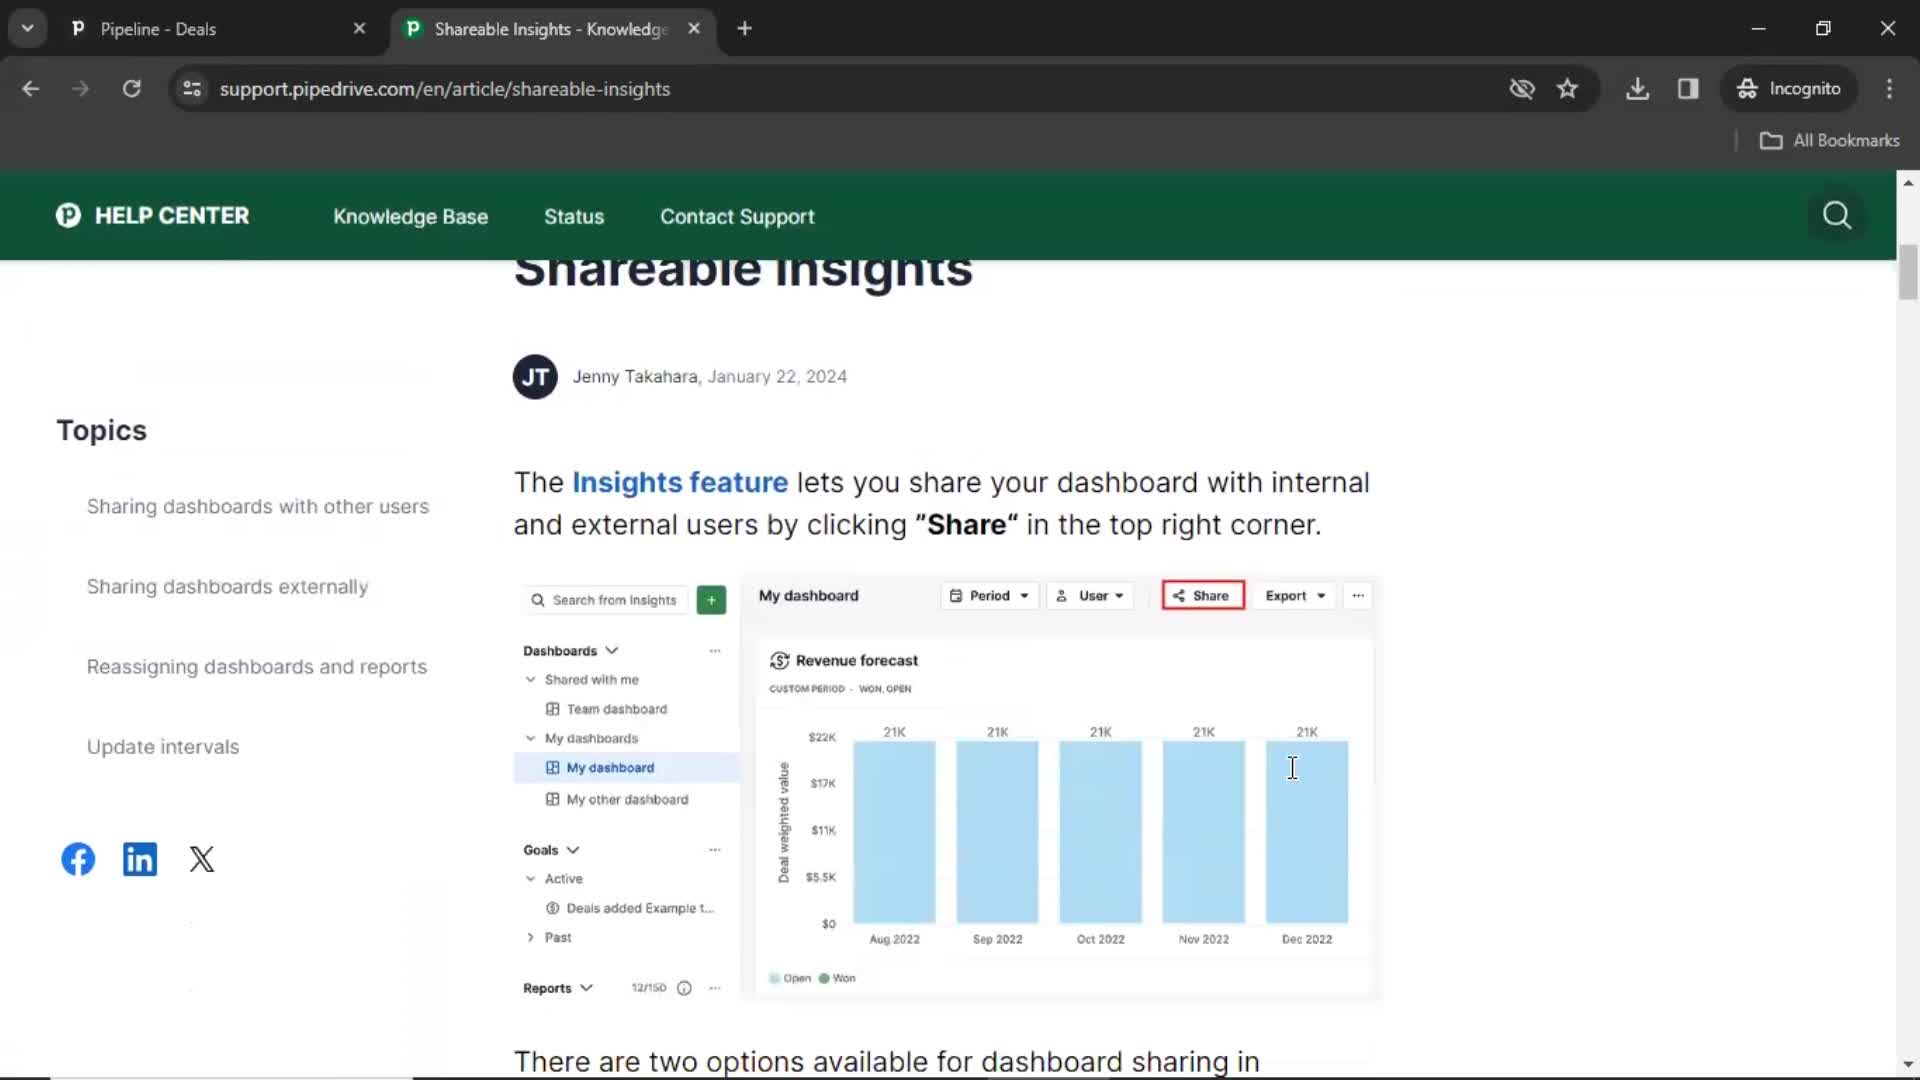Close the Pipeline - Deals tab
Viewport: 1920px width, 1080px height.
coord(359,29)
